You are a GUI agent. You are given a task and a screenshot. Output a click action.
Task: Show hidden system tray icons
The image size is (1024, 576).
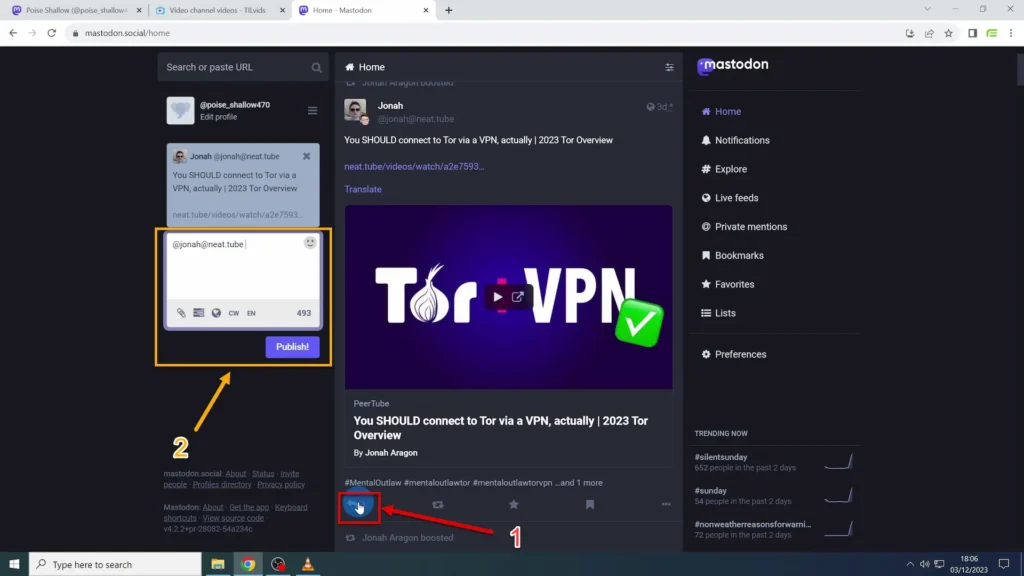910,564
